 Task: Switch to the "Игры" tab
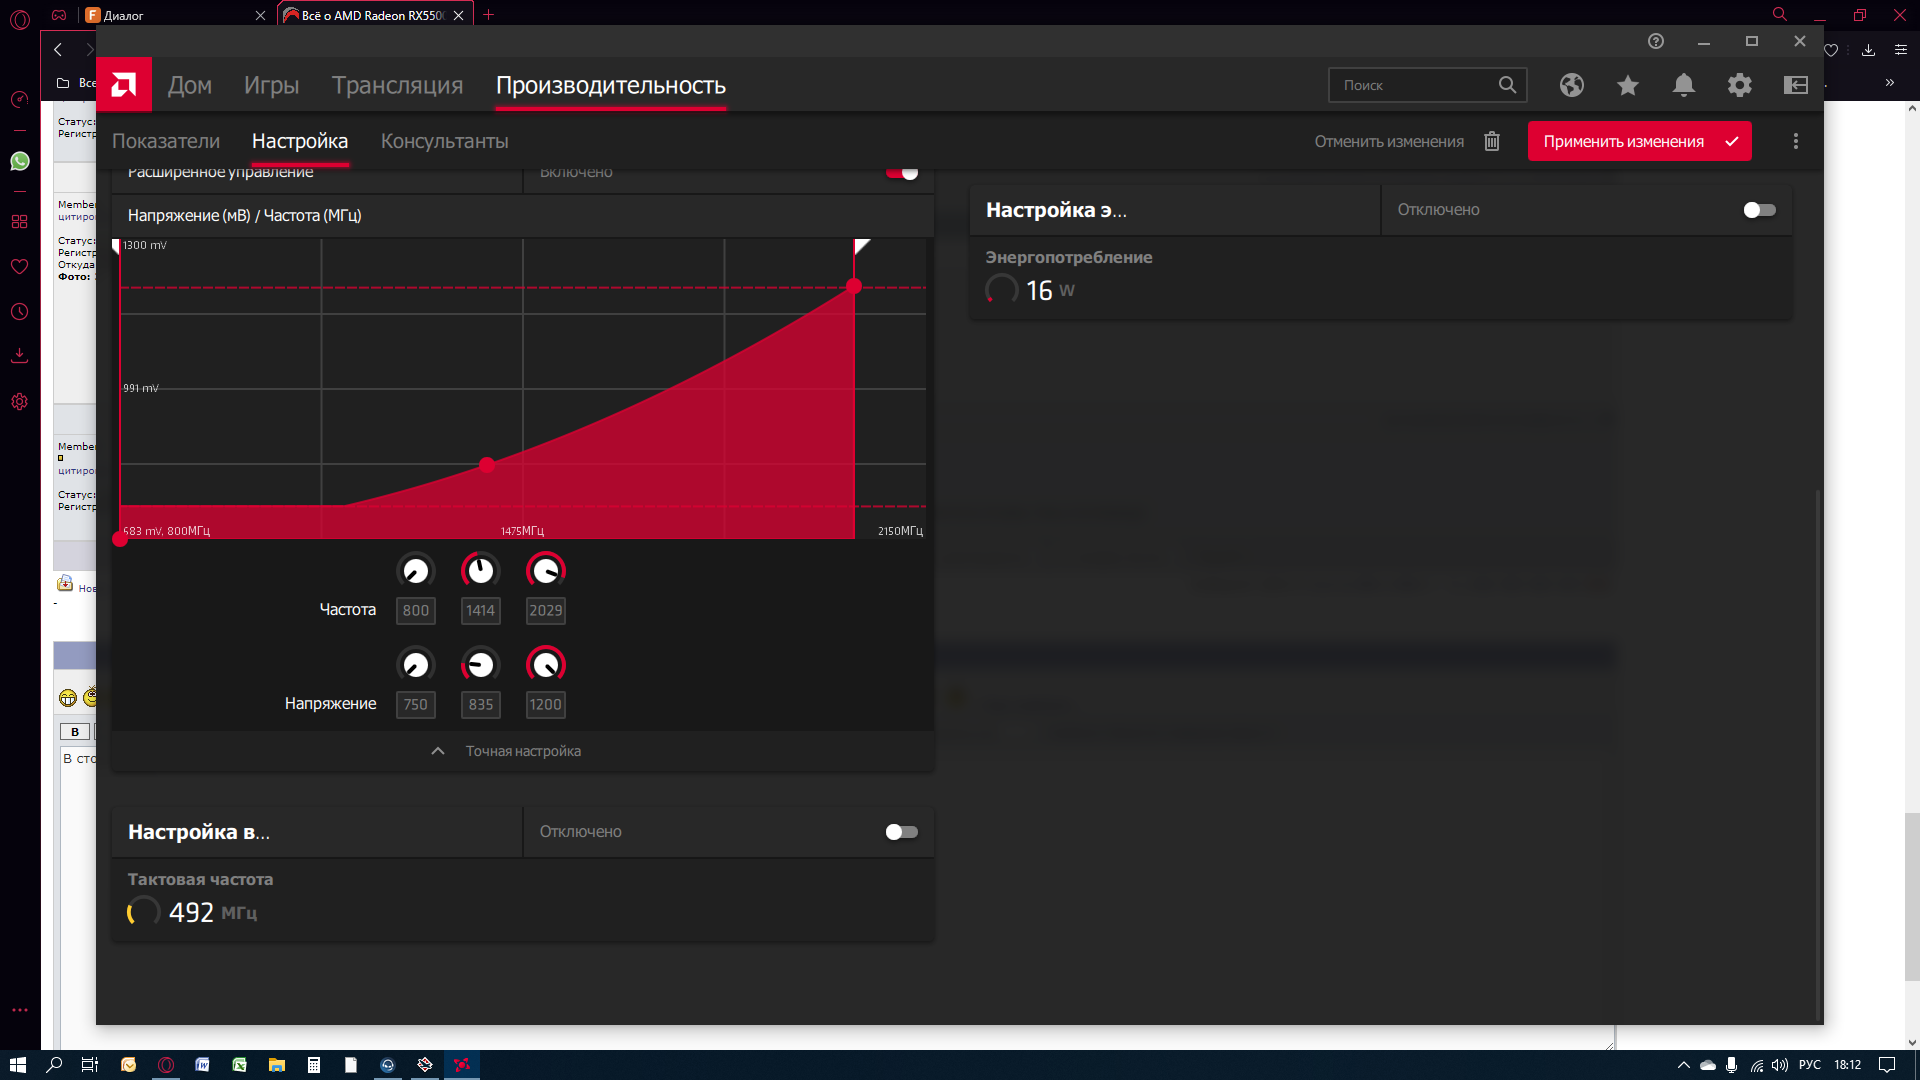(271, 85)
